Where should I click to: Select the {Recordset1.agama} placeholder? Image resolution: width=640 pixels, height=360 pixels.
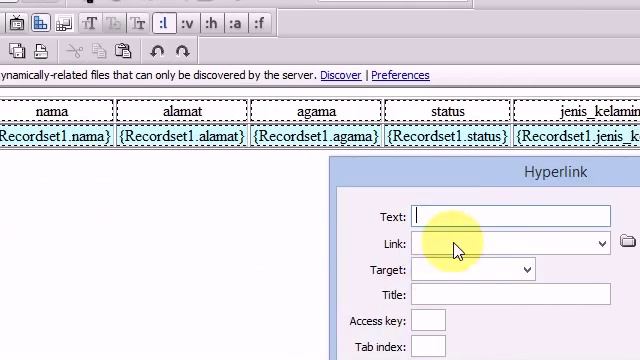point(316,136)
